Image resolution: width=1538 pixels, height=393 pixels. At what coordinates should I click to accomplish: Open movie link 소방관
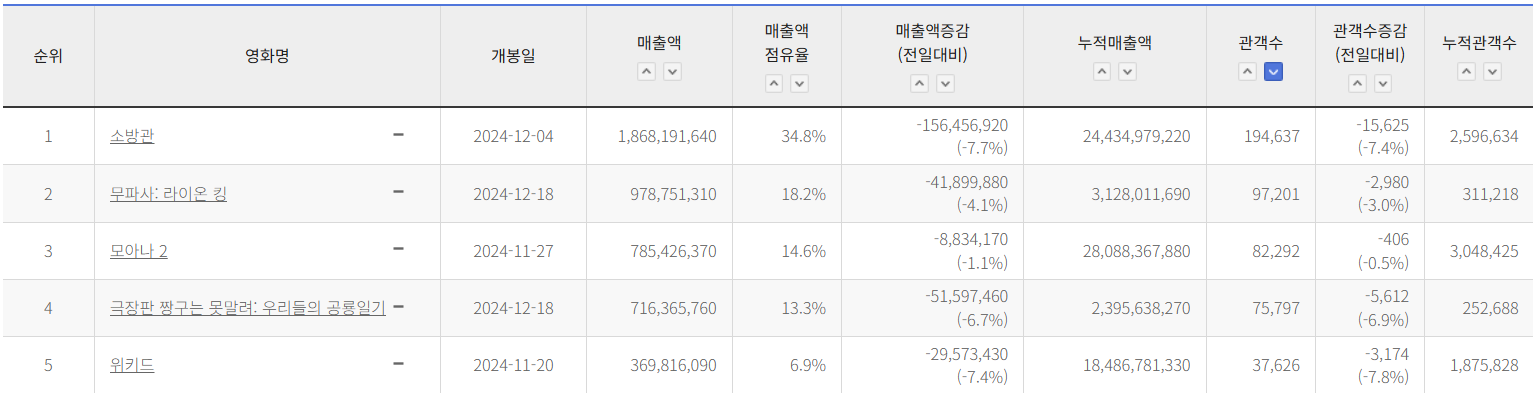point(132,136)
